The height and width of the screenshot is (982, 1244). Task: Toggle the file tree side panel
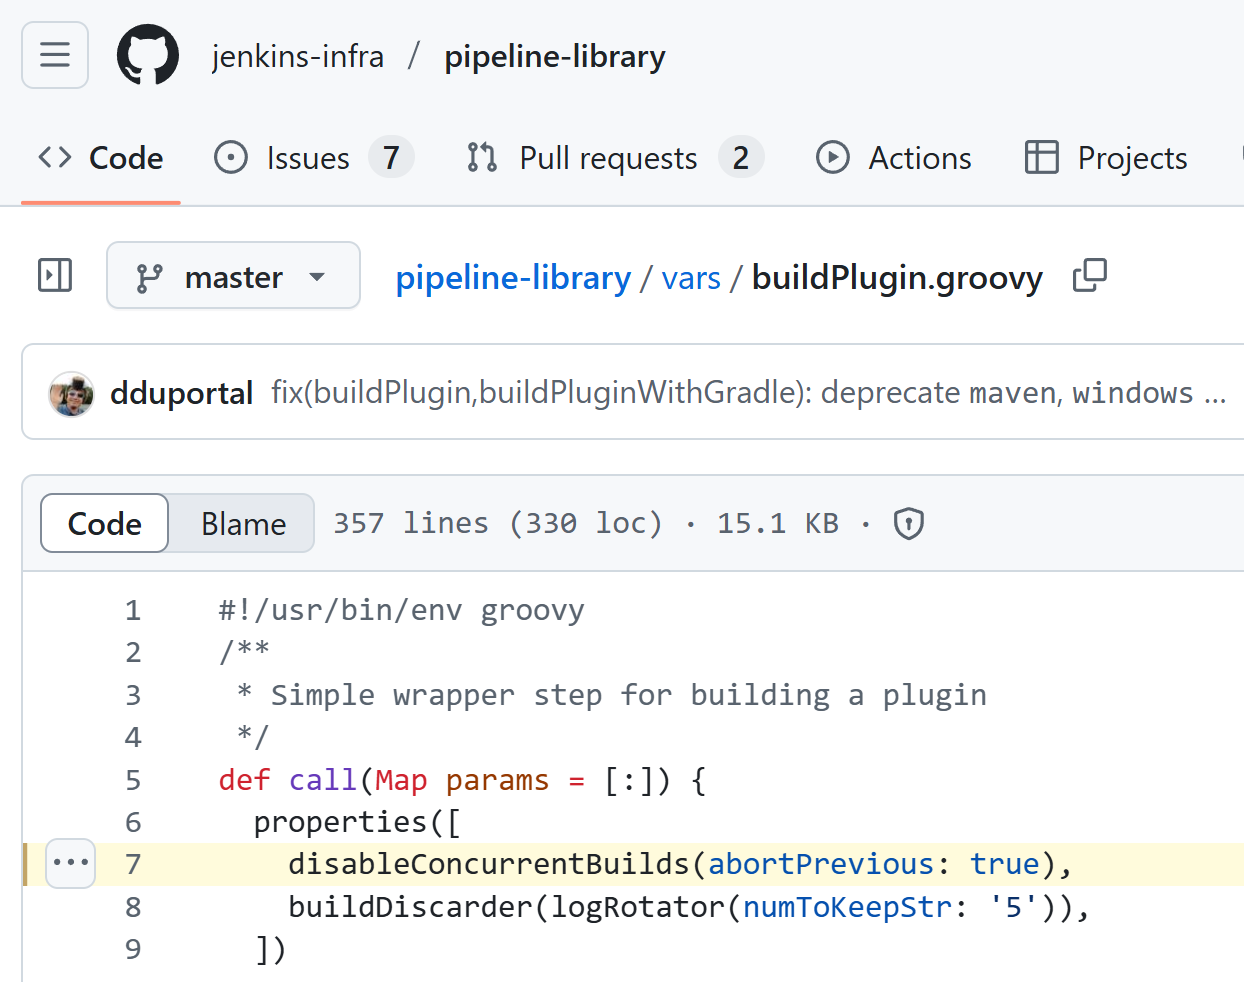pyautogui.click(x=55, y=275)
